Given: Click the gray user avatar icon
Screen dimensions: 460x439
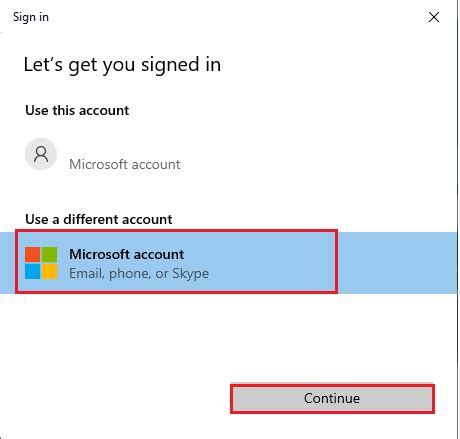Looking at the screenshot, I should (41, 154).
